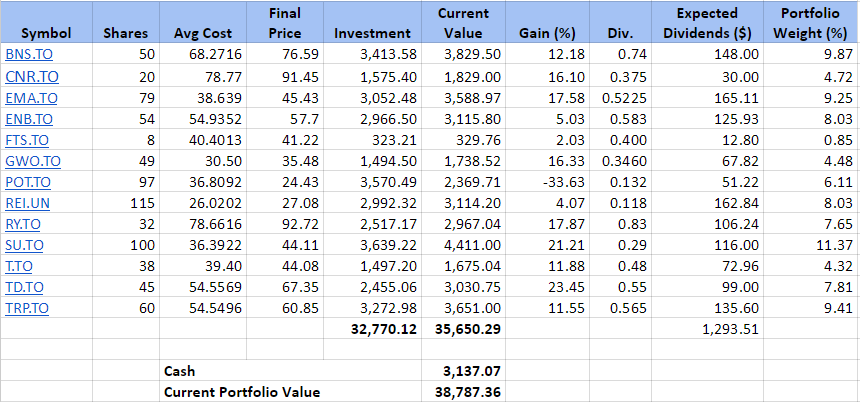Select the negative gain cell -33.63
860x402 pixels.
547,183
